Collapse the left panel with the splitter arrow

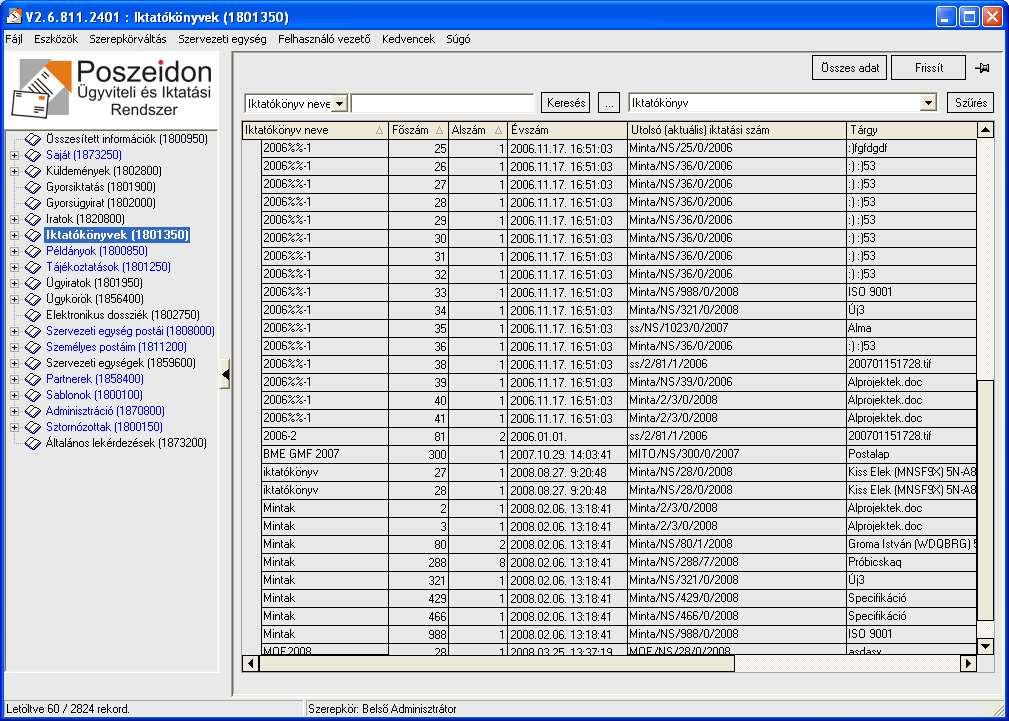pyautogui.click(x=225, y=375)
